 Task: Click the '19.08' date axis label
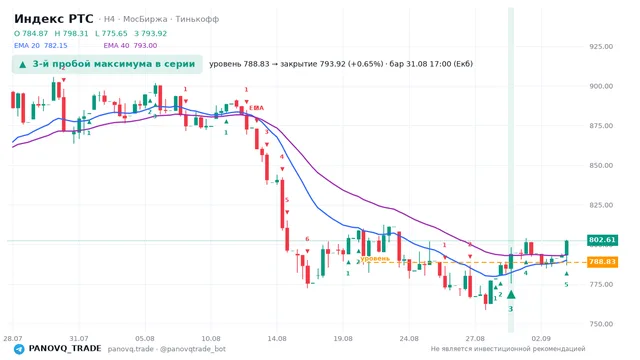[x=343, y=338]
